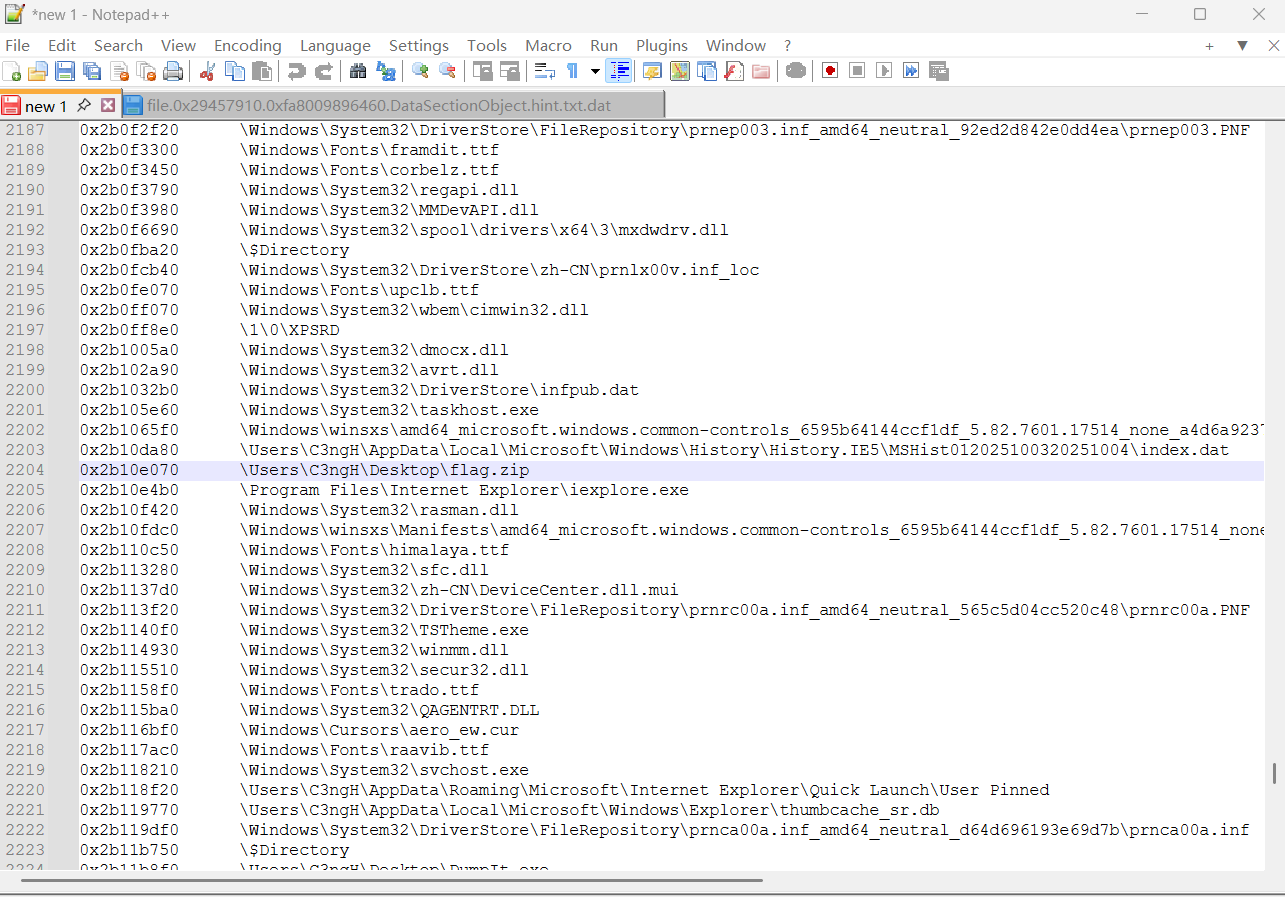
Task: Open the Plugins menu
Action: point(661,46)
